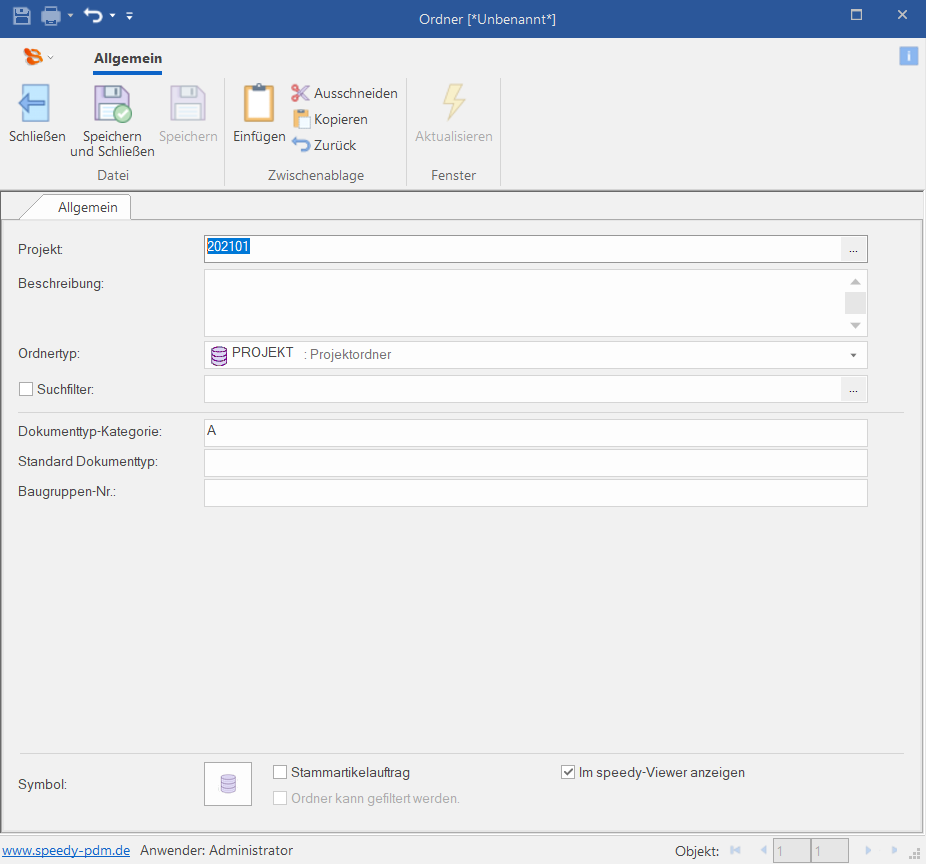Viewport: 926px width, 864px height.
Task: Check the Stammartikelauftrag checkbox
Action: coord(280,772)
